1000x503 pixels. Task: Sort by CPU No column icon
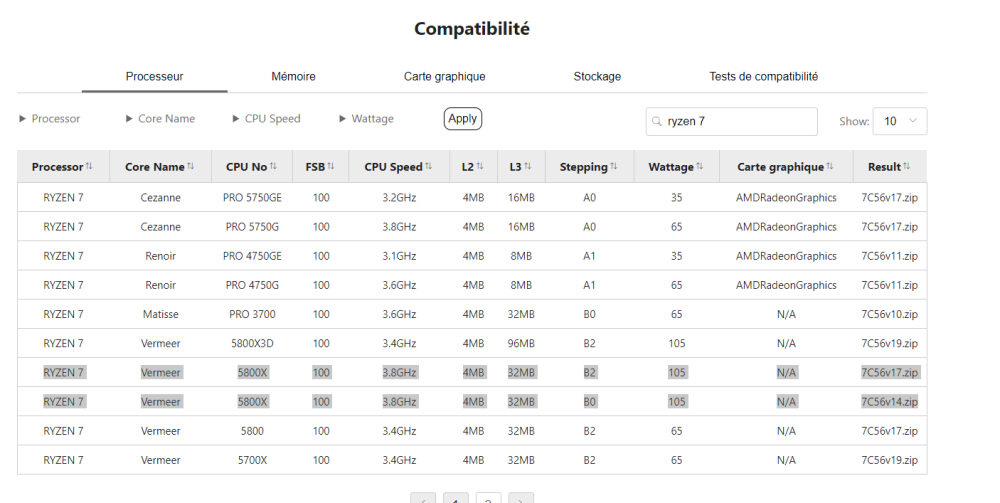point(273,167)
